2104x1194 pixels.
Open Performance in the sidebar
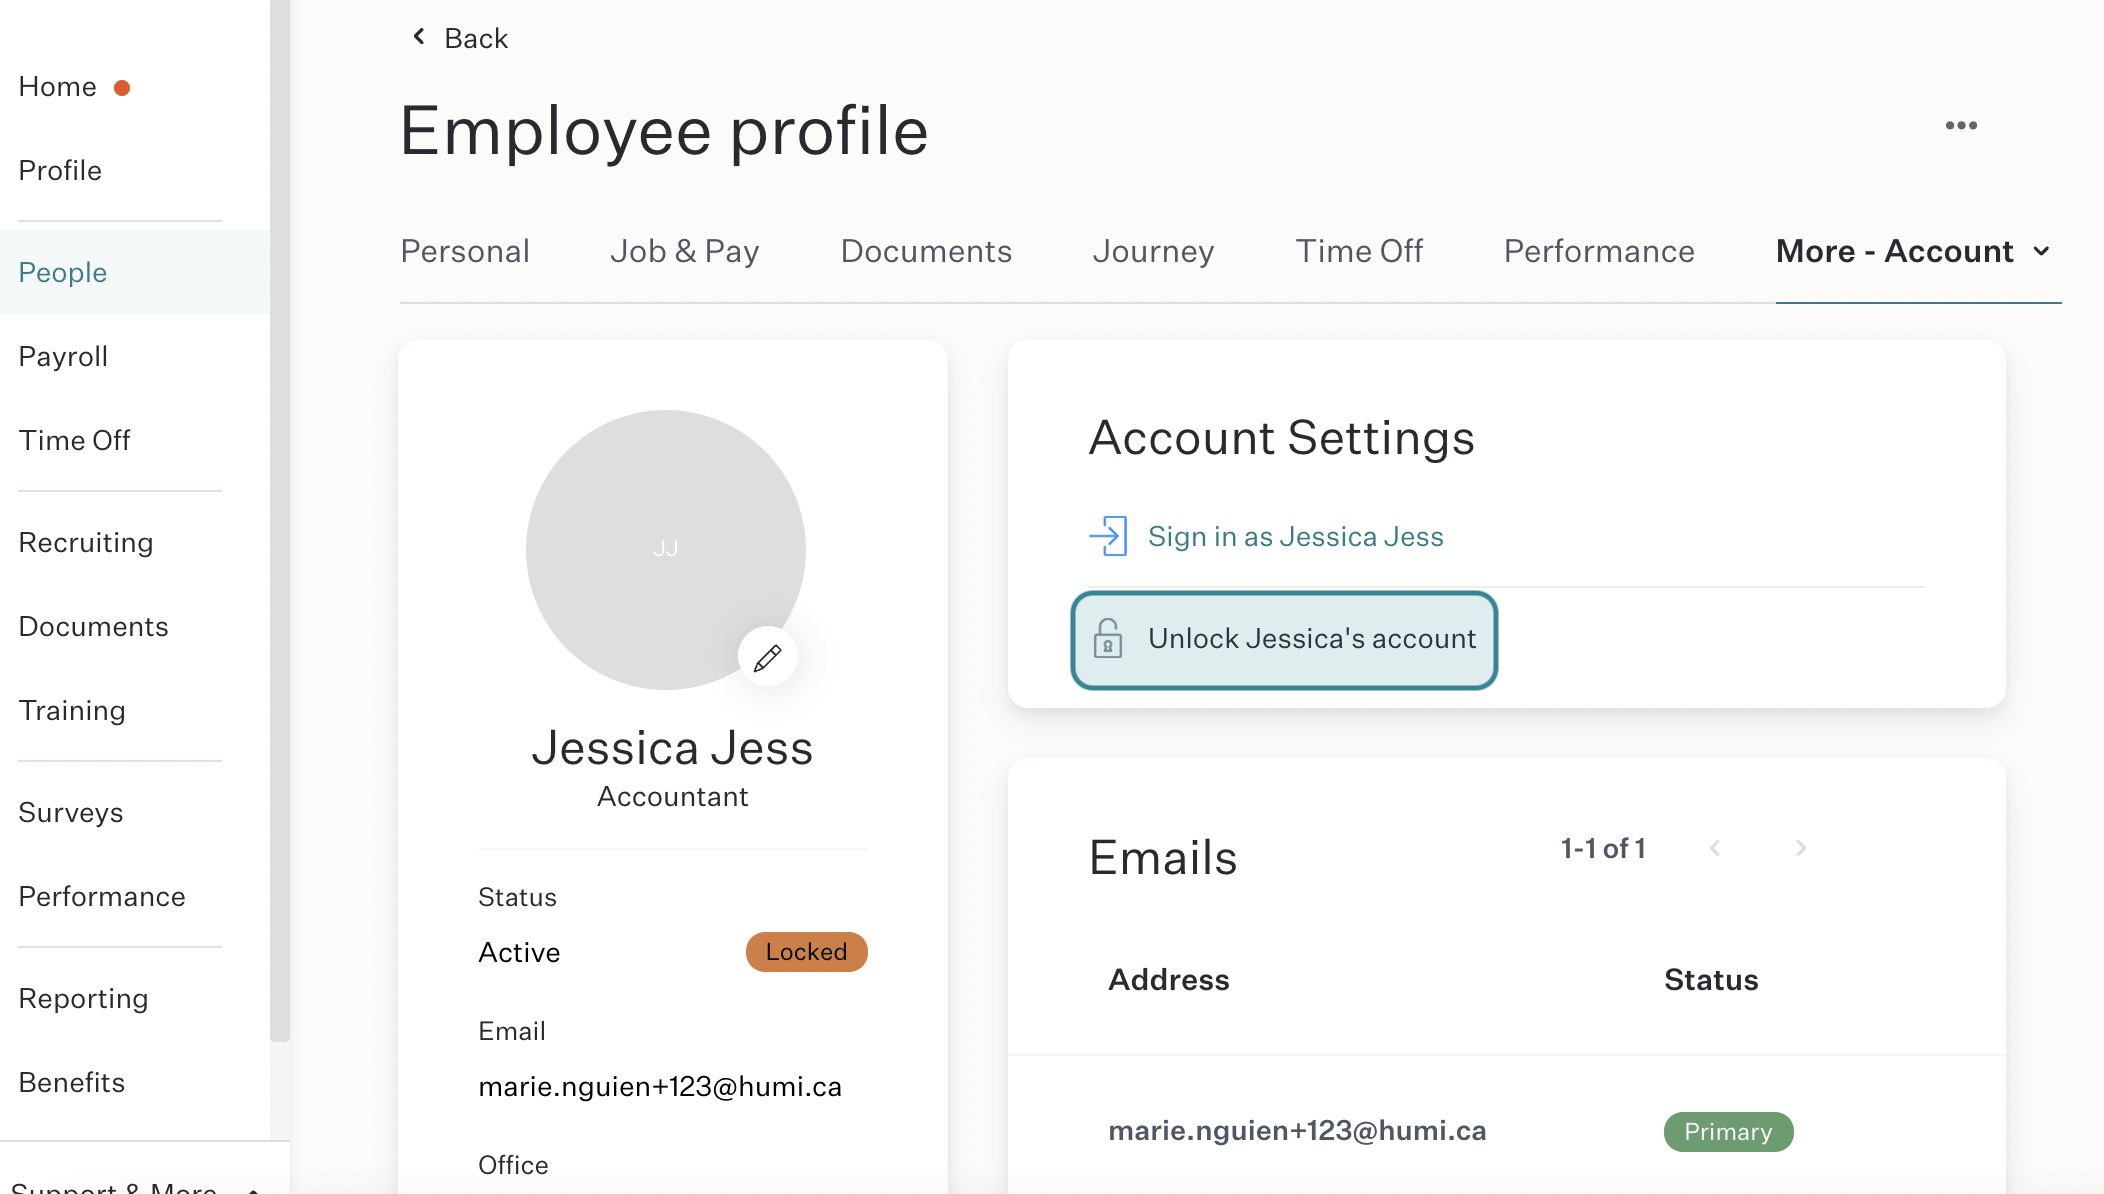tap(102, 897)
